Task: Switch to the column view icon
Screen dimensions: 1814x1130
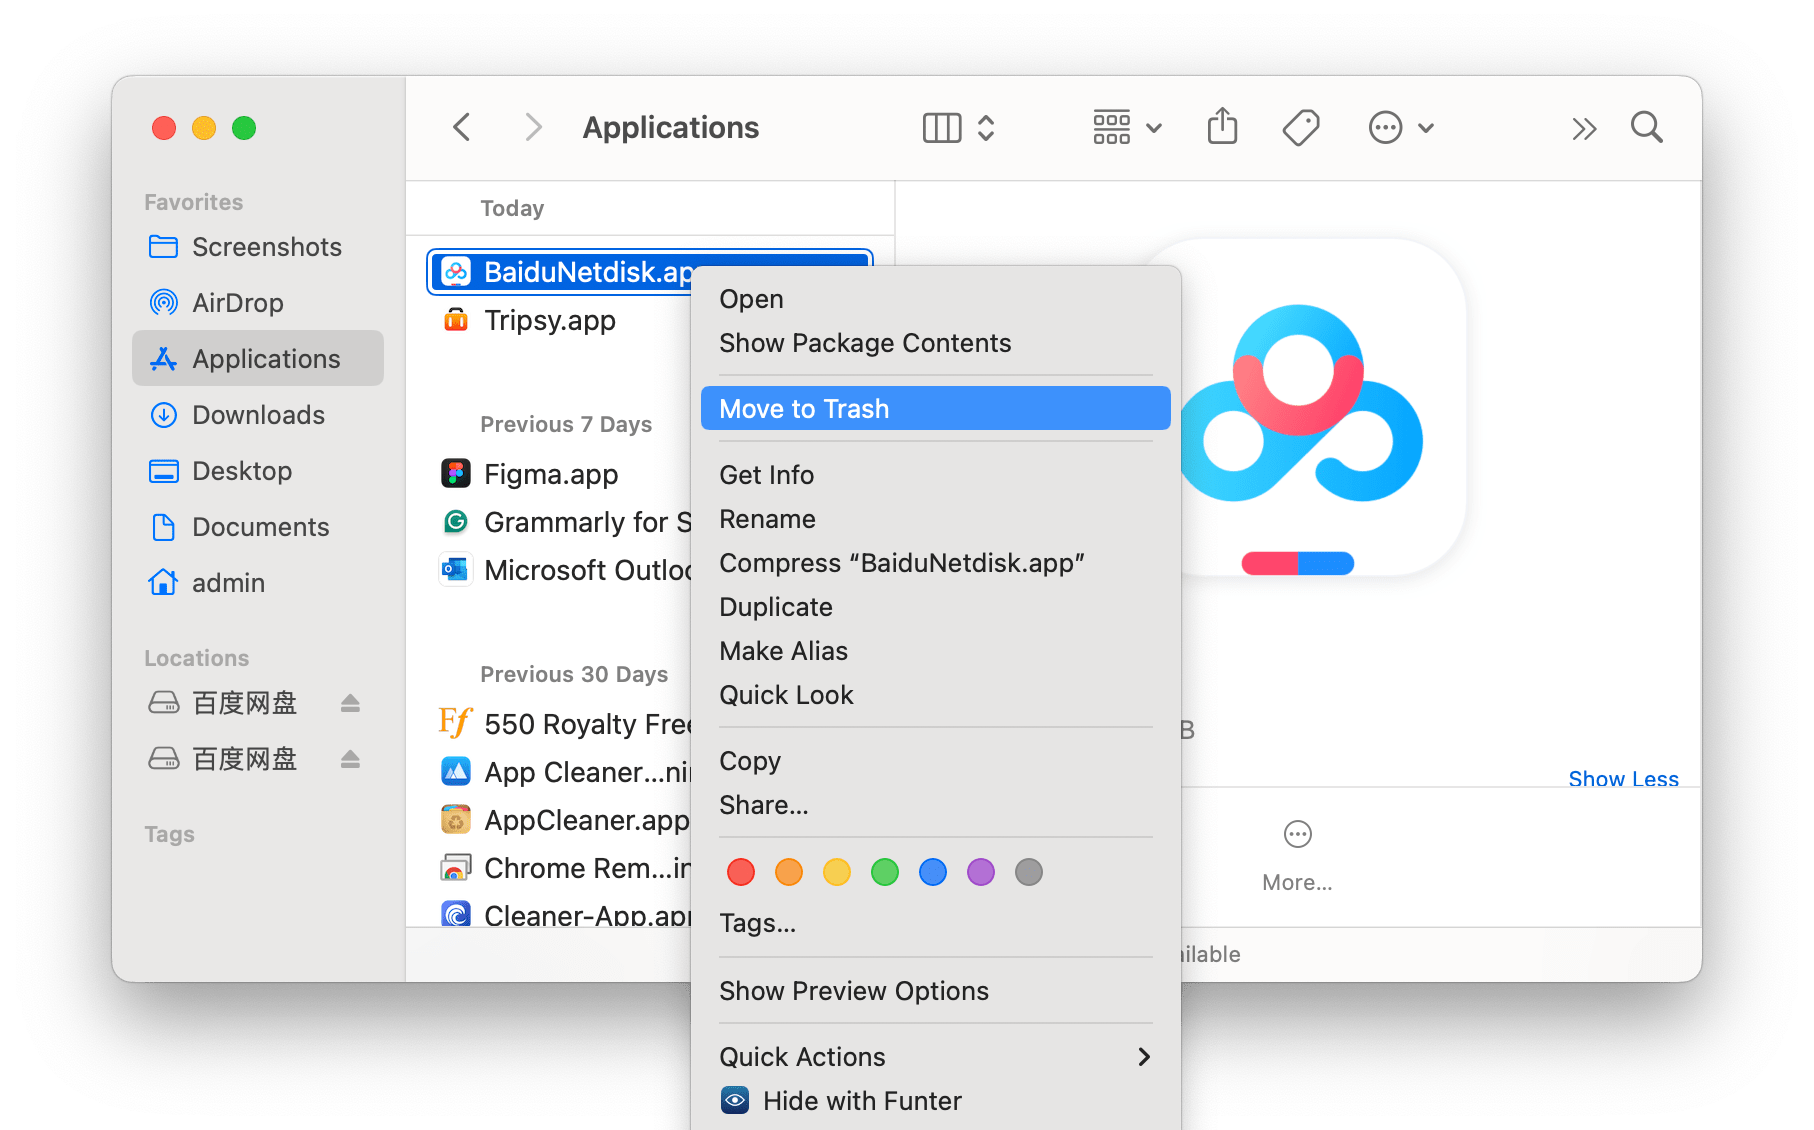Action: 941,128
